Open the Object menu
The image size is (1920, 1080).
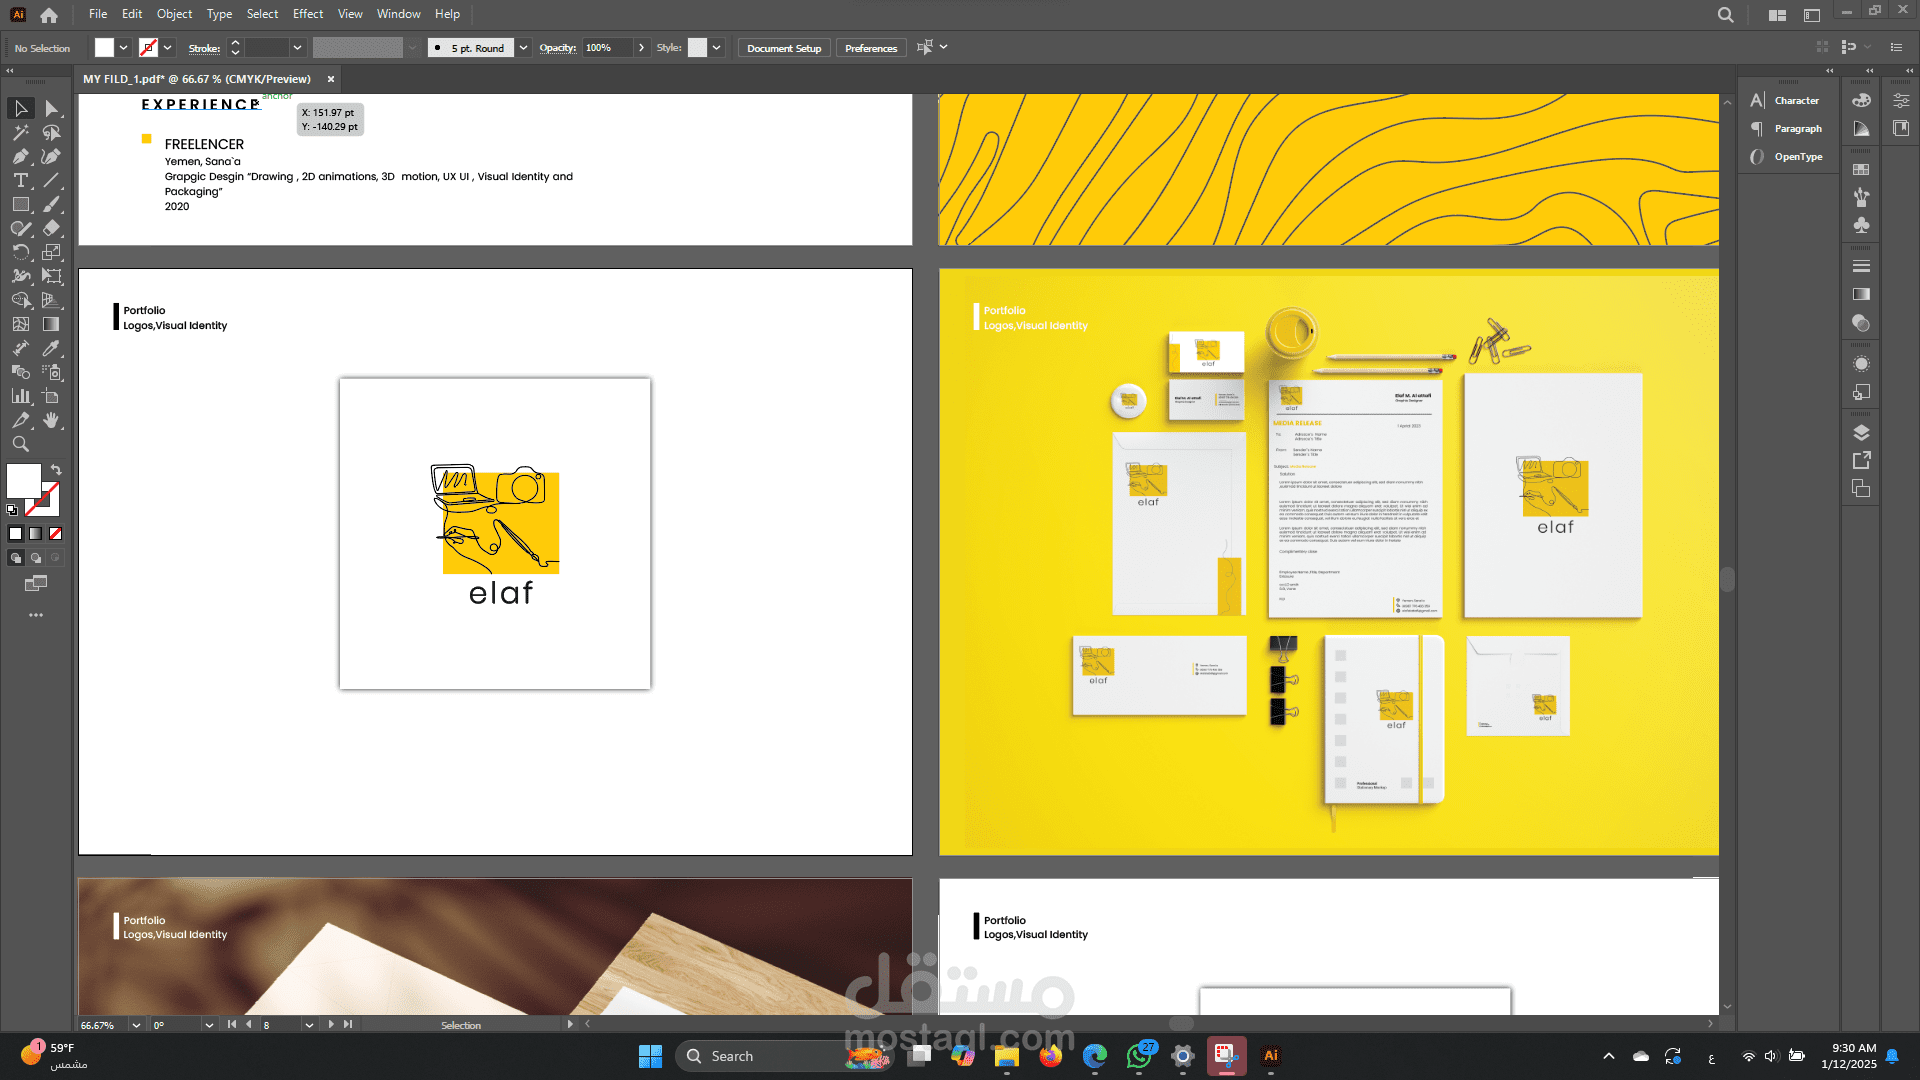coord(174,14)
